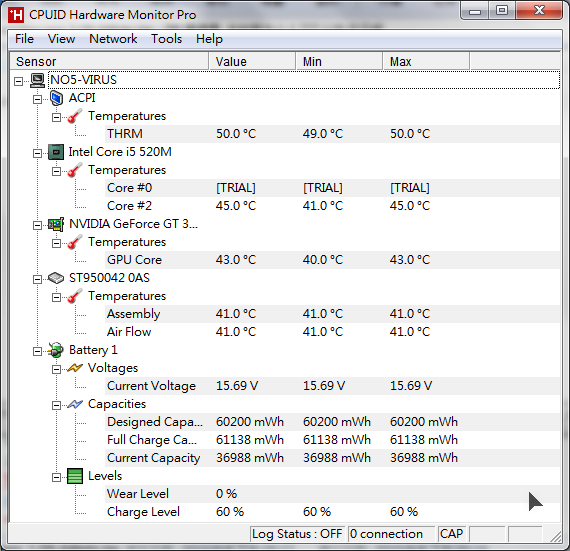Select the Air Flow row
Screen dimensions: 570x551
(x=332, y=332)
